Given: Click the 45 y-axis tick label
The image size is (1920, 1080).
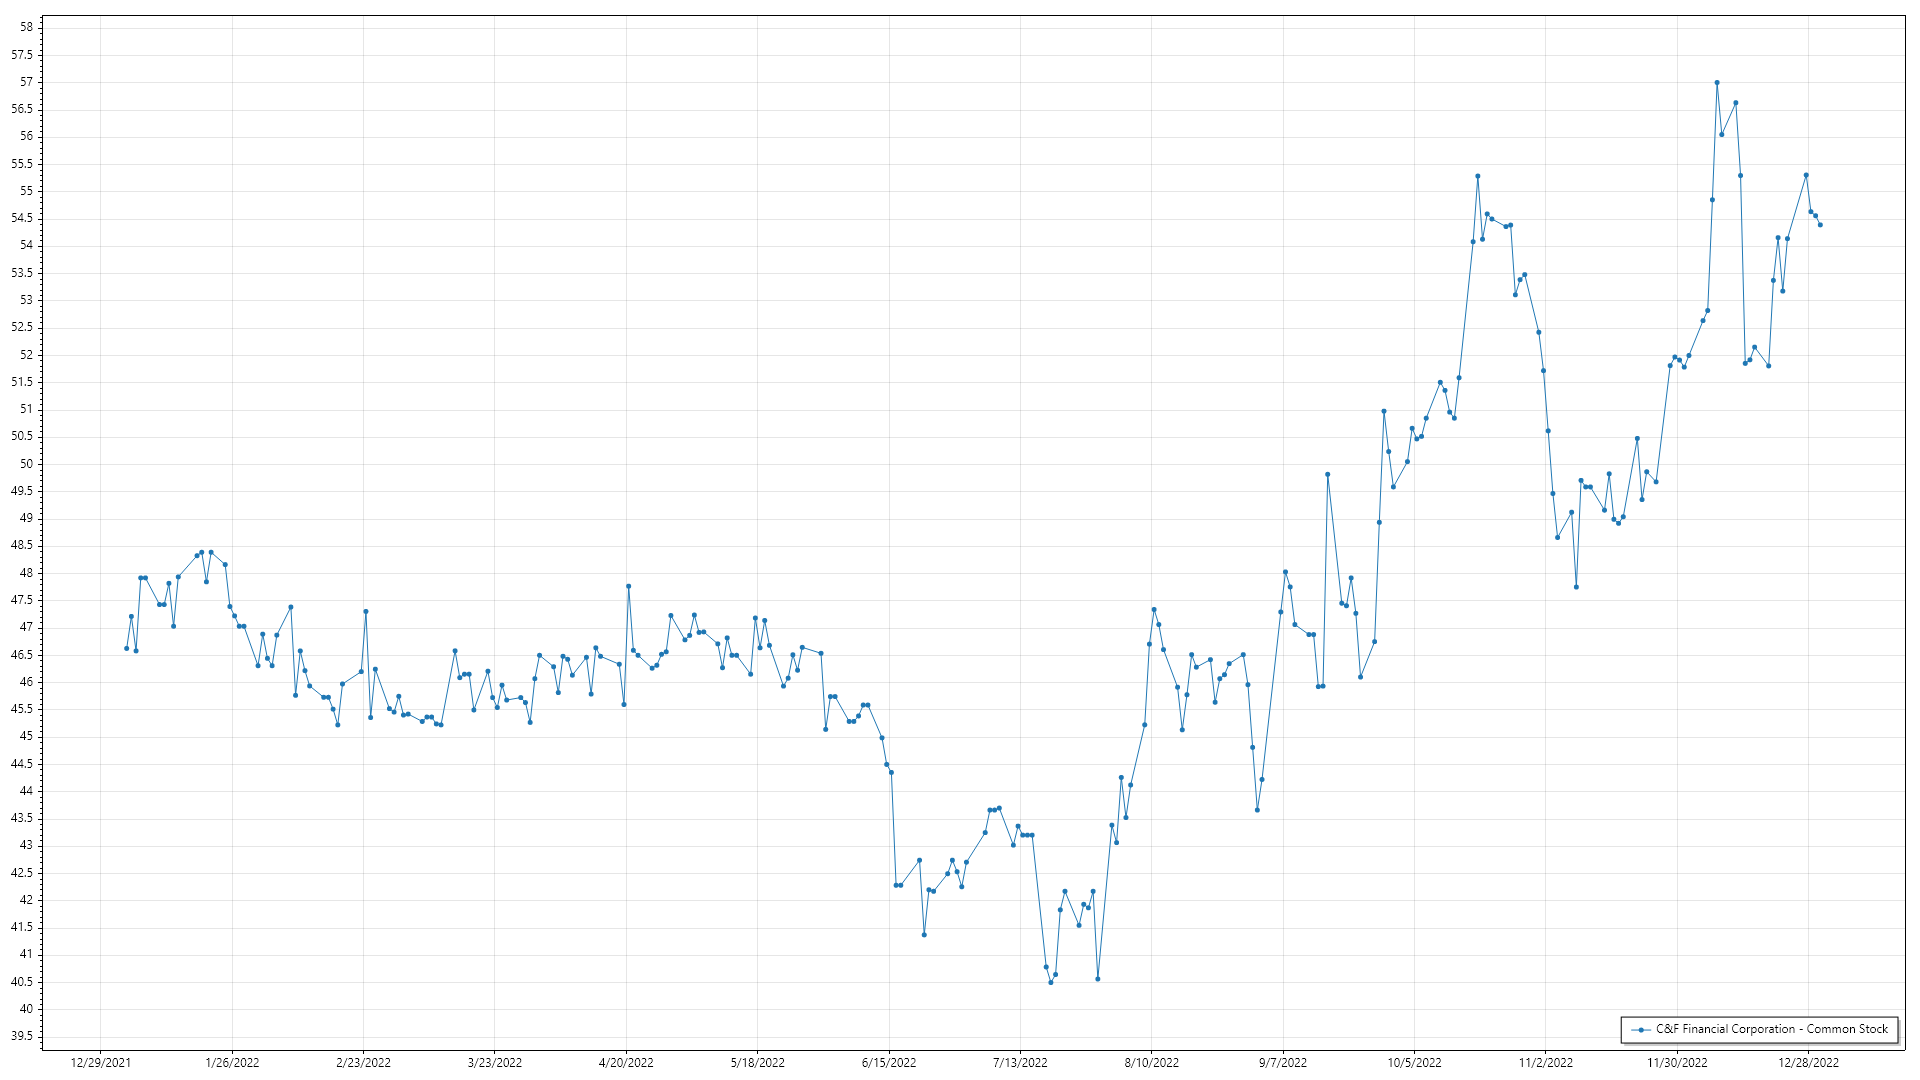Looking at the screenshot, I should (27, 737).
